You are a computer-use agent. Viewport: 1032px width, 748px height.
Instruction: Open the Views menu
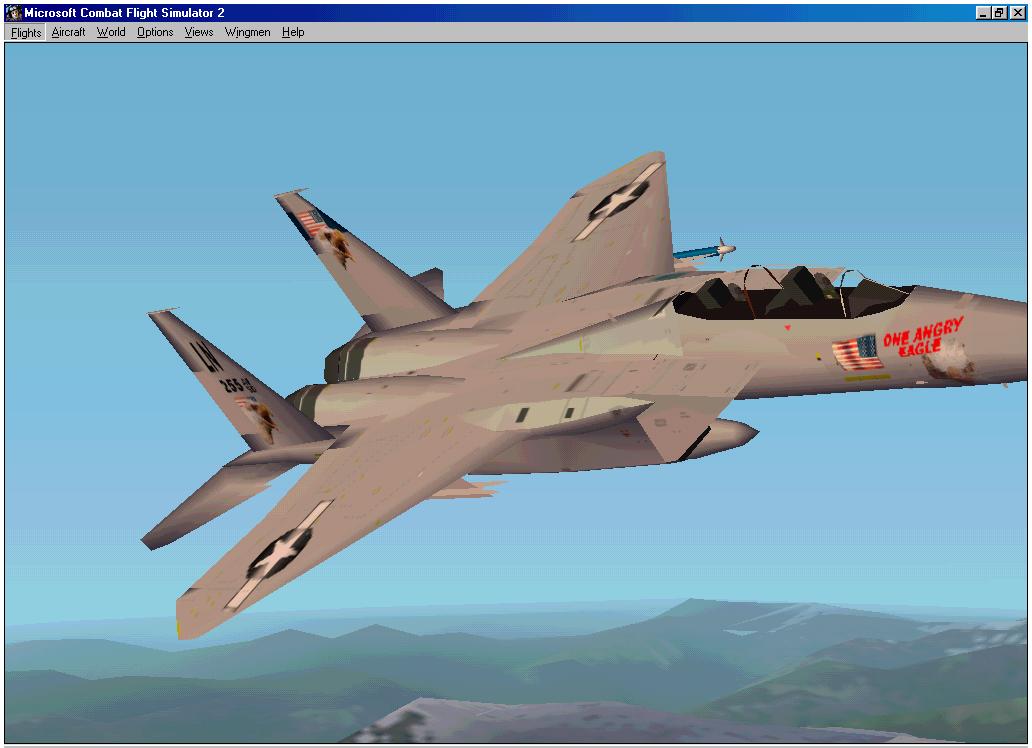[x=199, y=32]
